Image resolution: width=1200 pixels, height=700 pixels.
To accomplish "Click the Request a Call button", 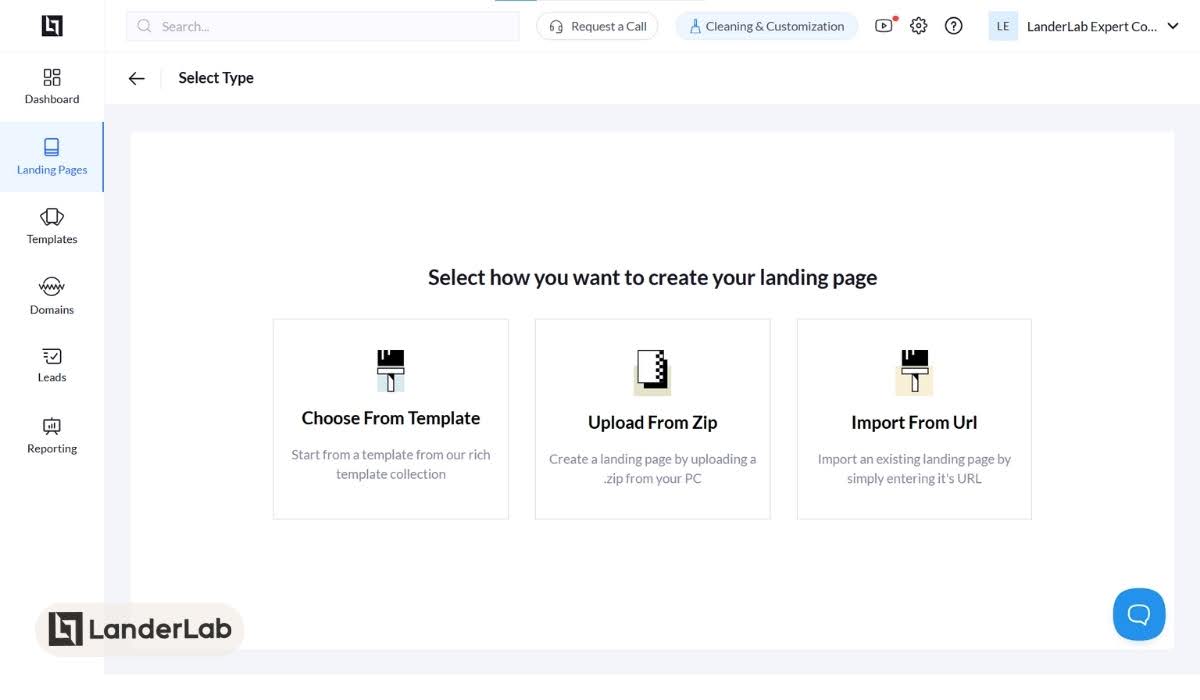I will coord(597,26).
